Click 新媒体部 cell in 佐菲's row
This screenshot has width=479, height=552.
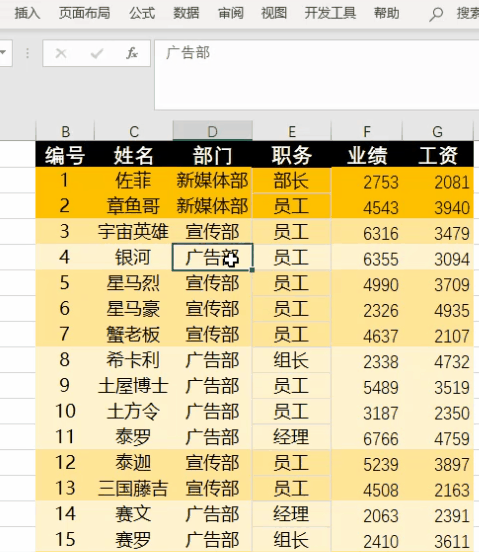[213, 180]
